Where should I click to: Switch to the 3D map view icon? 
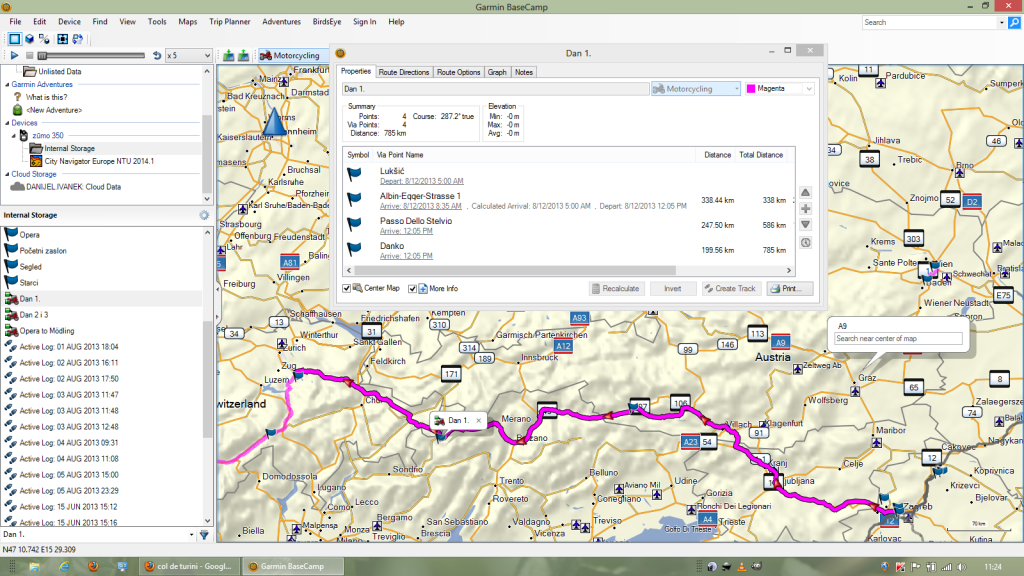[29, 39]
